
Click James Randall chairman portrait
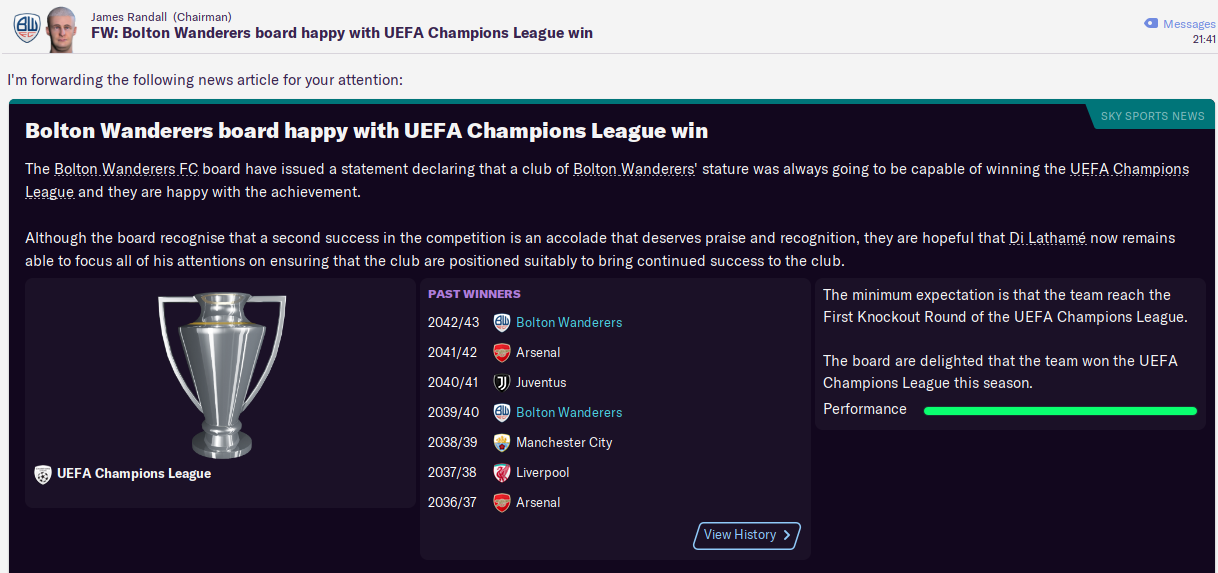[x=60, y=28]
